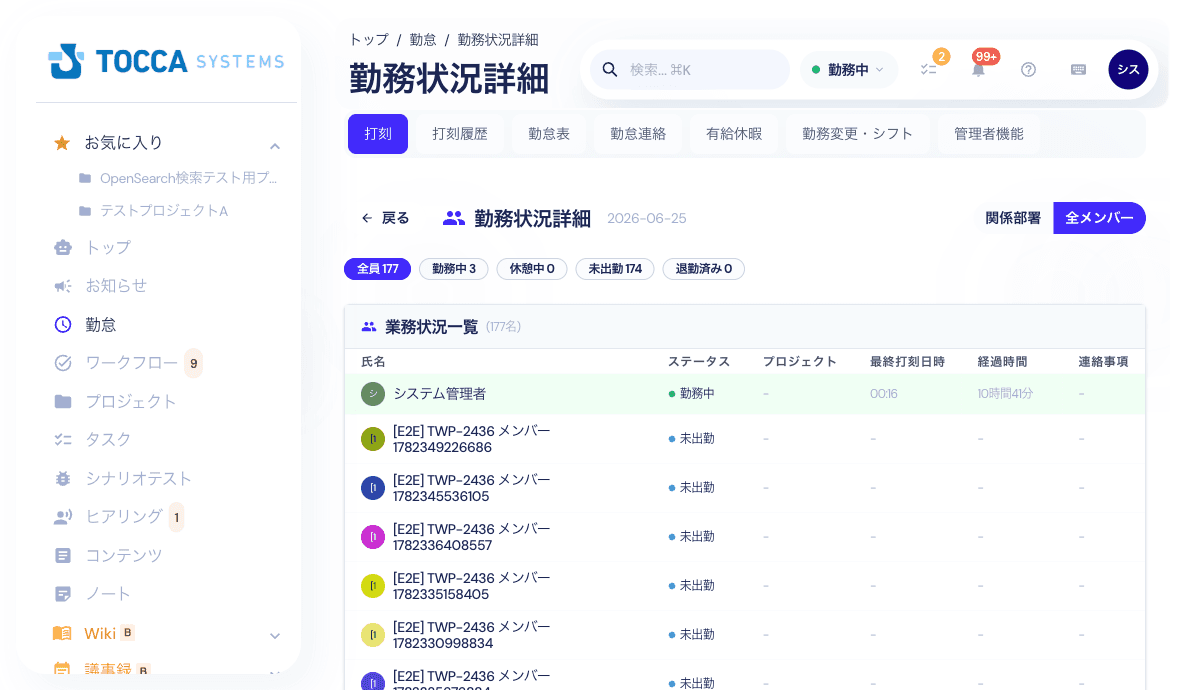Viewport: 1200px width, 690px height.
Task: Select the 勤務中 3 filter chip
Action: click(454, 269)
